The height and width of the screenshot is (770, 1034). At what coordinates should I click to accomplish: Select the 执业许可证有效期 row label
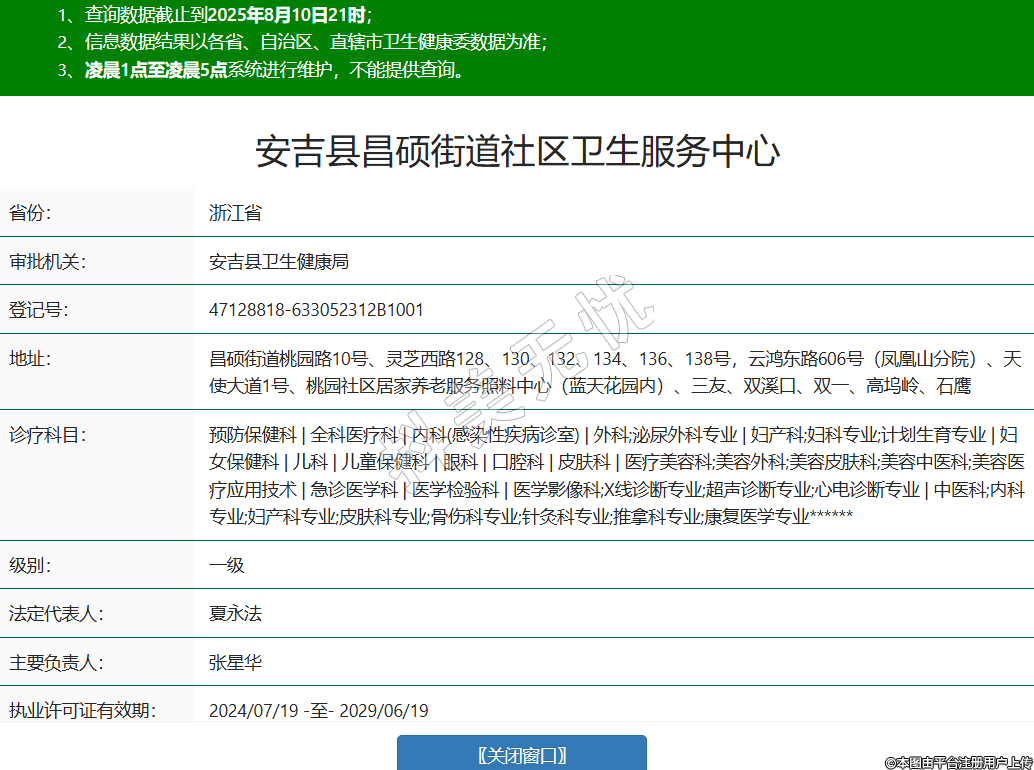pyautogui.click(x=82, y=711)
